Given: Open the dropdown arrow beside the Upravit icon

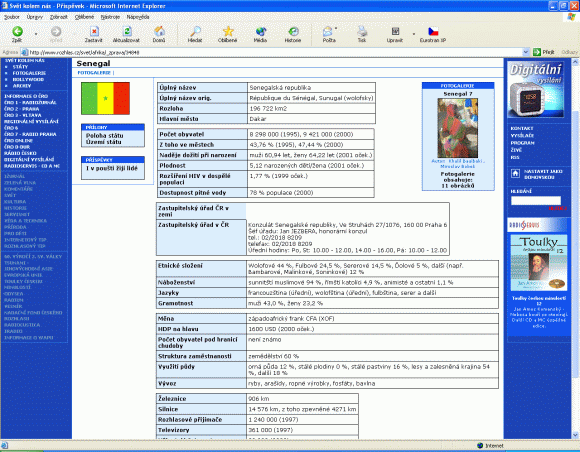Looking at the screenshot, I should click(414, 34).
